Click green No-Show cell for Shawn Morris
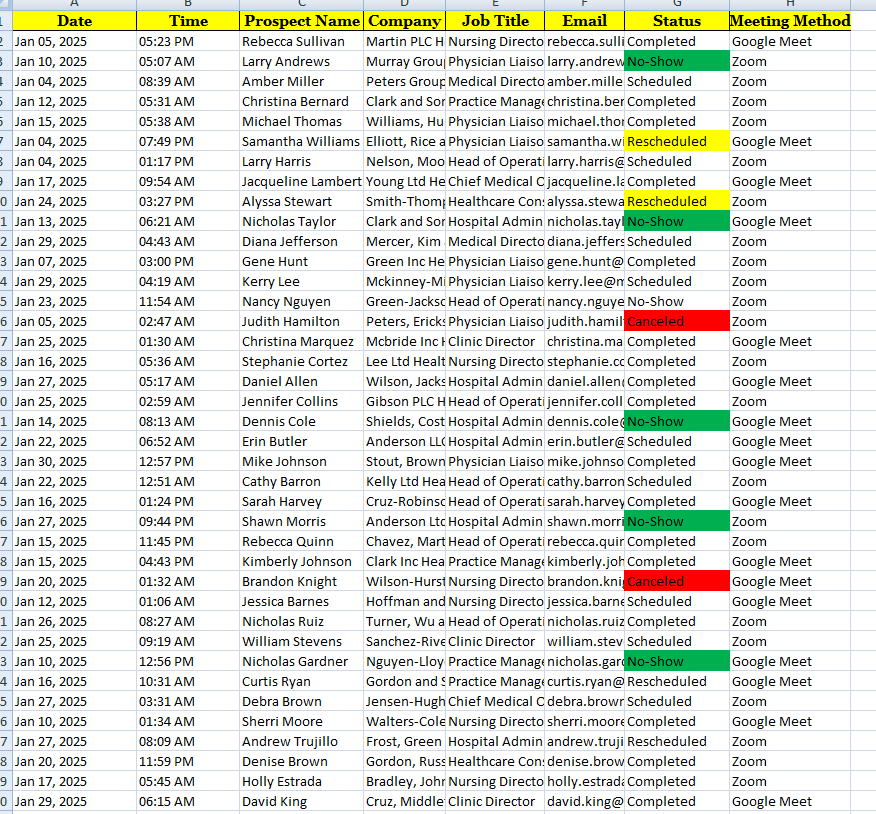876x814 pixels. tap(676, 522)
